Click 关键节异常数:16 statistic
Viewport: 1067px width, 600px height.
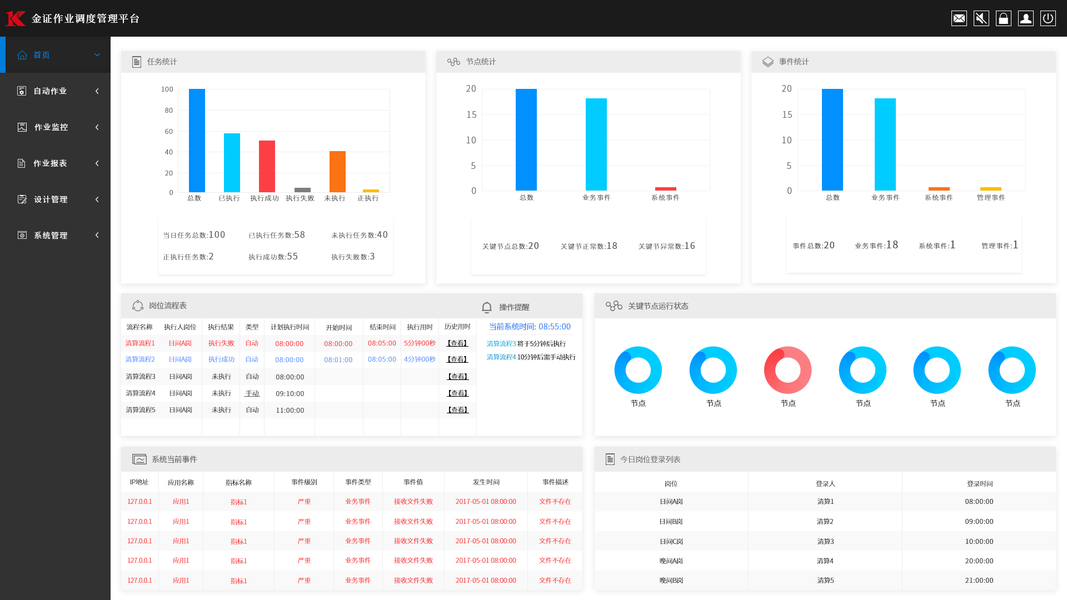(666, 246)
